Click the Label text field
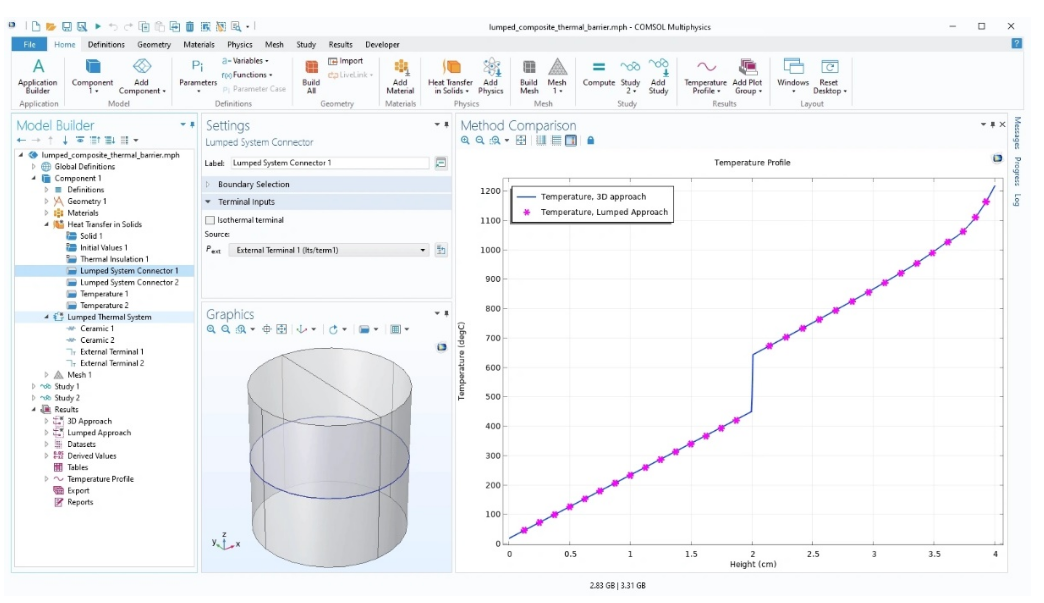Screen dimensions: 1044x603 pyautogui.click(x=330, y=163)
